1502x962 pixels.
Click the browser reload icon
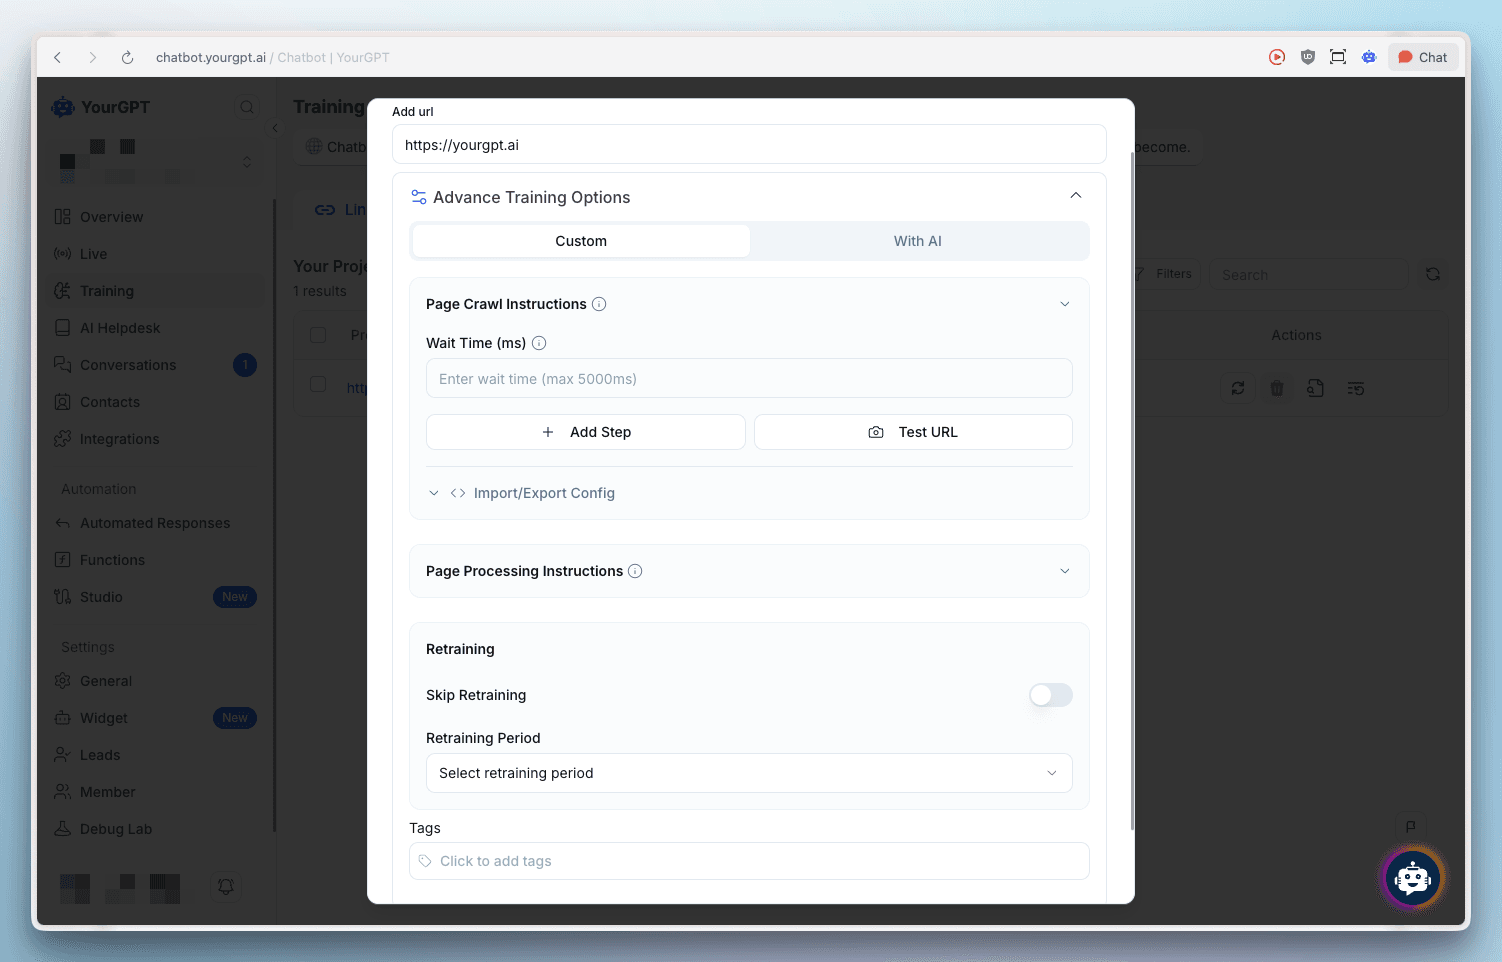pos(127,58)
